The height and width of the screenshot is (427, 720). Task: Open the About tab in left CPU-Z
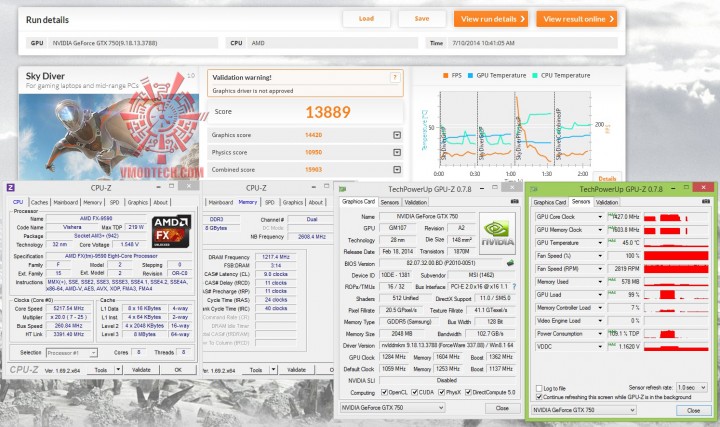point(160,202)
